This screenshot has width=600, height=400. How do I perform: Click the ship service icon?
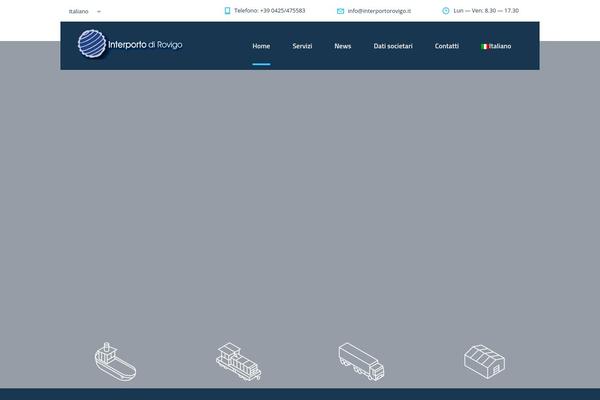(x=115, y=362)
